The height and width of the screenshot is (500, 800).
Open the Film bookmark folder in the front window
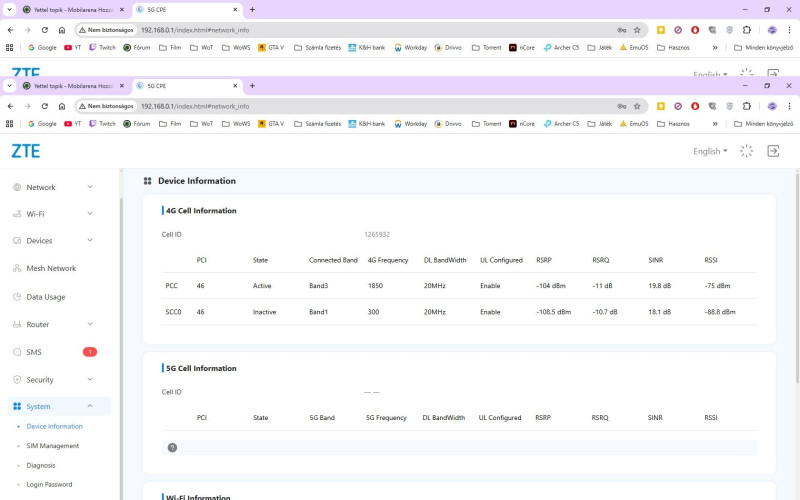pos(170,123)
